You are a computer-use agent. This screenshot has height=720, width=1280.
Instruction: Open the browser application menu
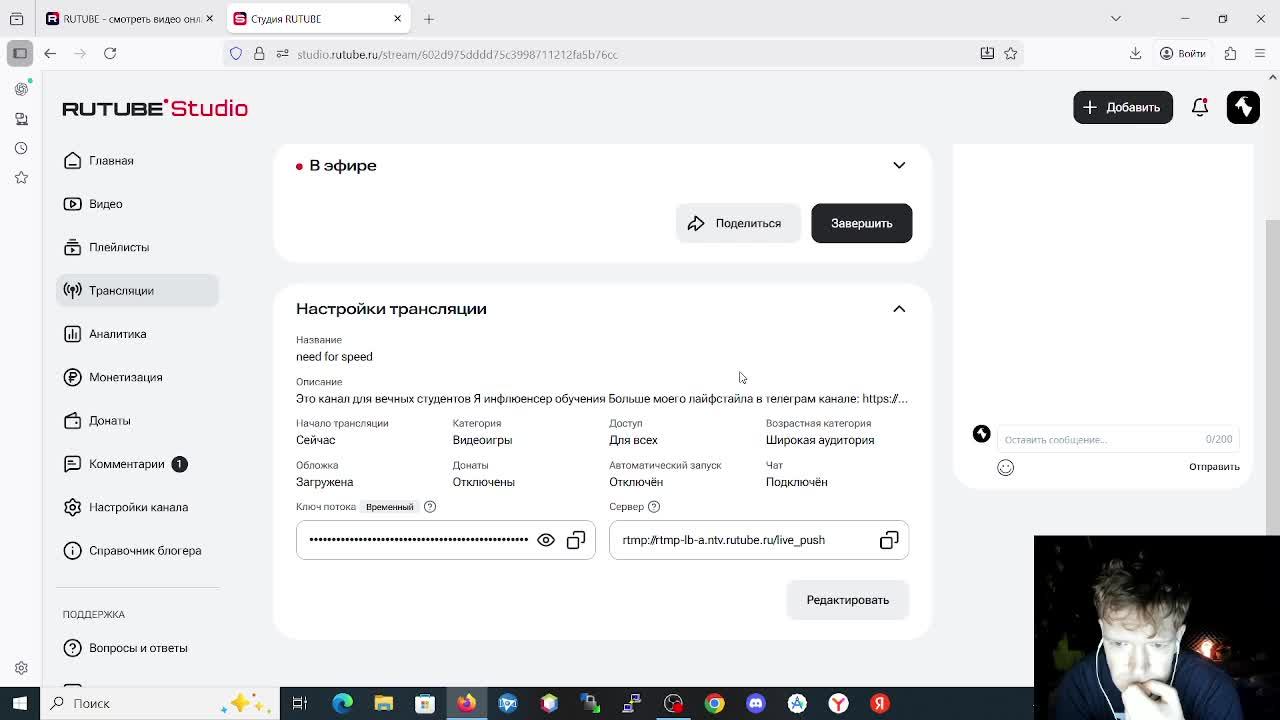1259,54
